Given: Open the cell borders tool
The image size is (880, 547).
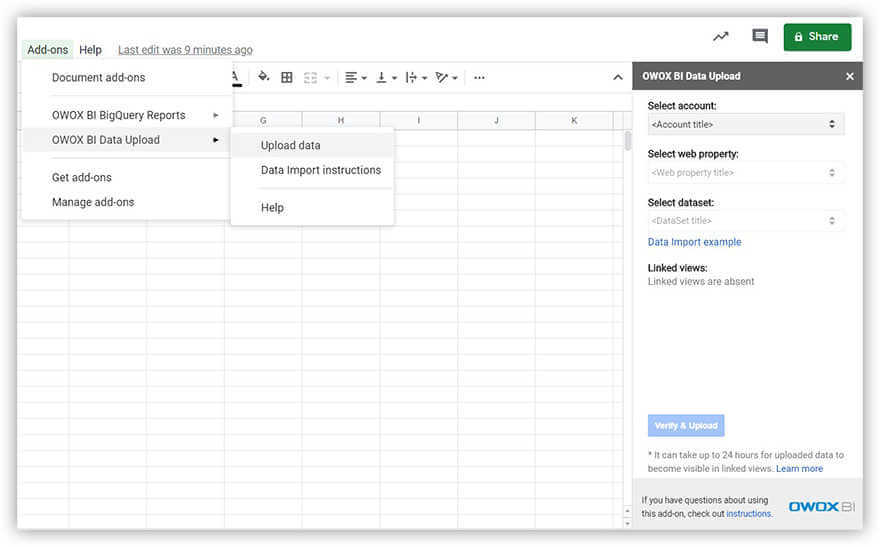Looking at the screenshot, I should coord(287,77).
